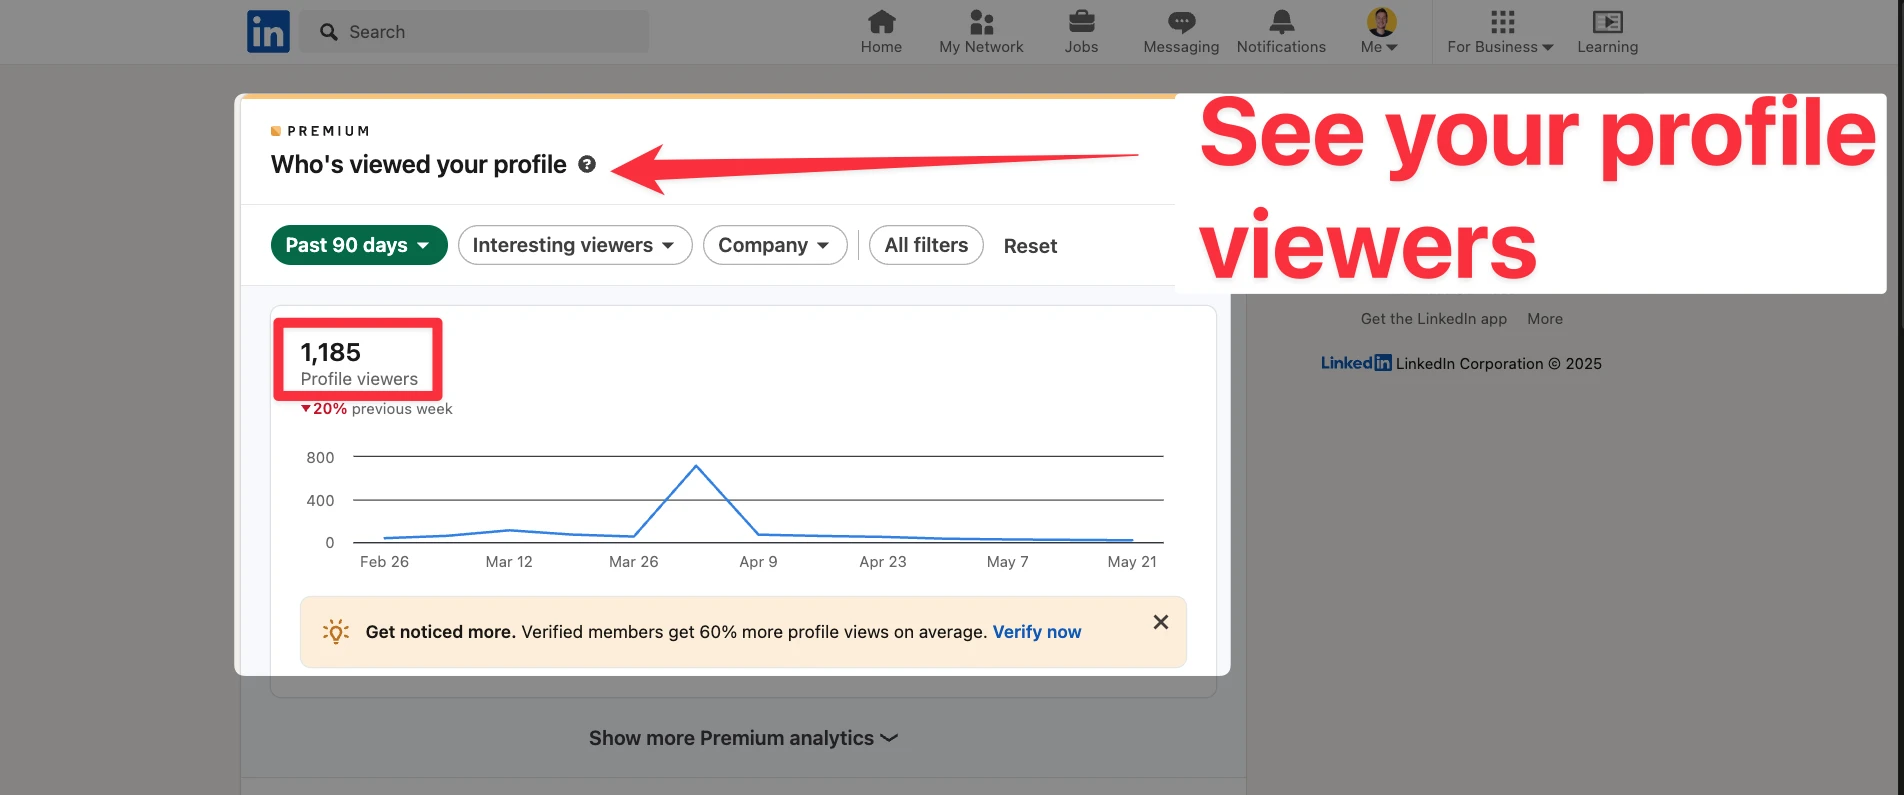This screenshot has height=795, width=1904.
Task: Open the Jobs section
Action: point(1081,32)
